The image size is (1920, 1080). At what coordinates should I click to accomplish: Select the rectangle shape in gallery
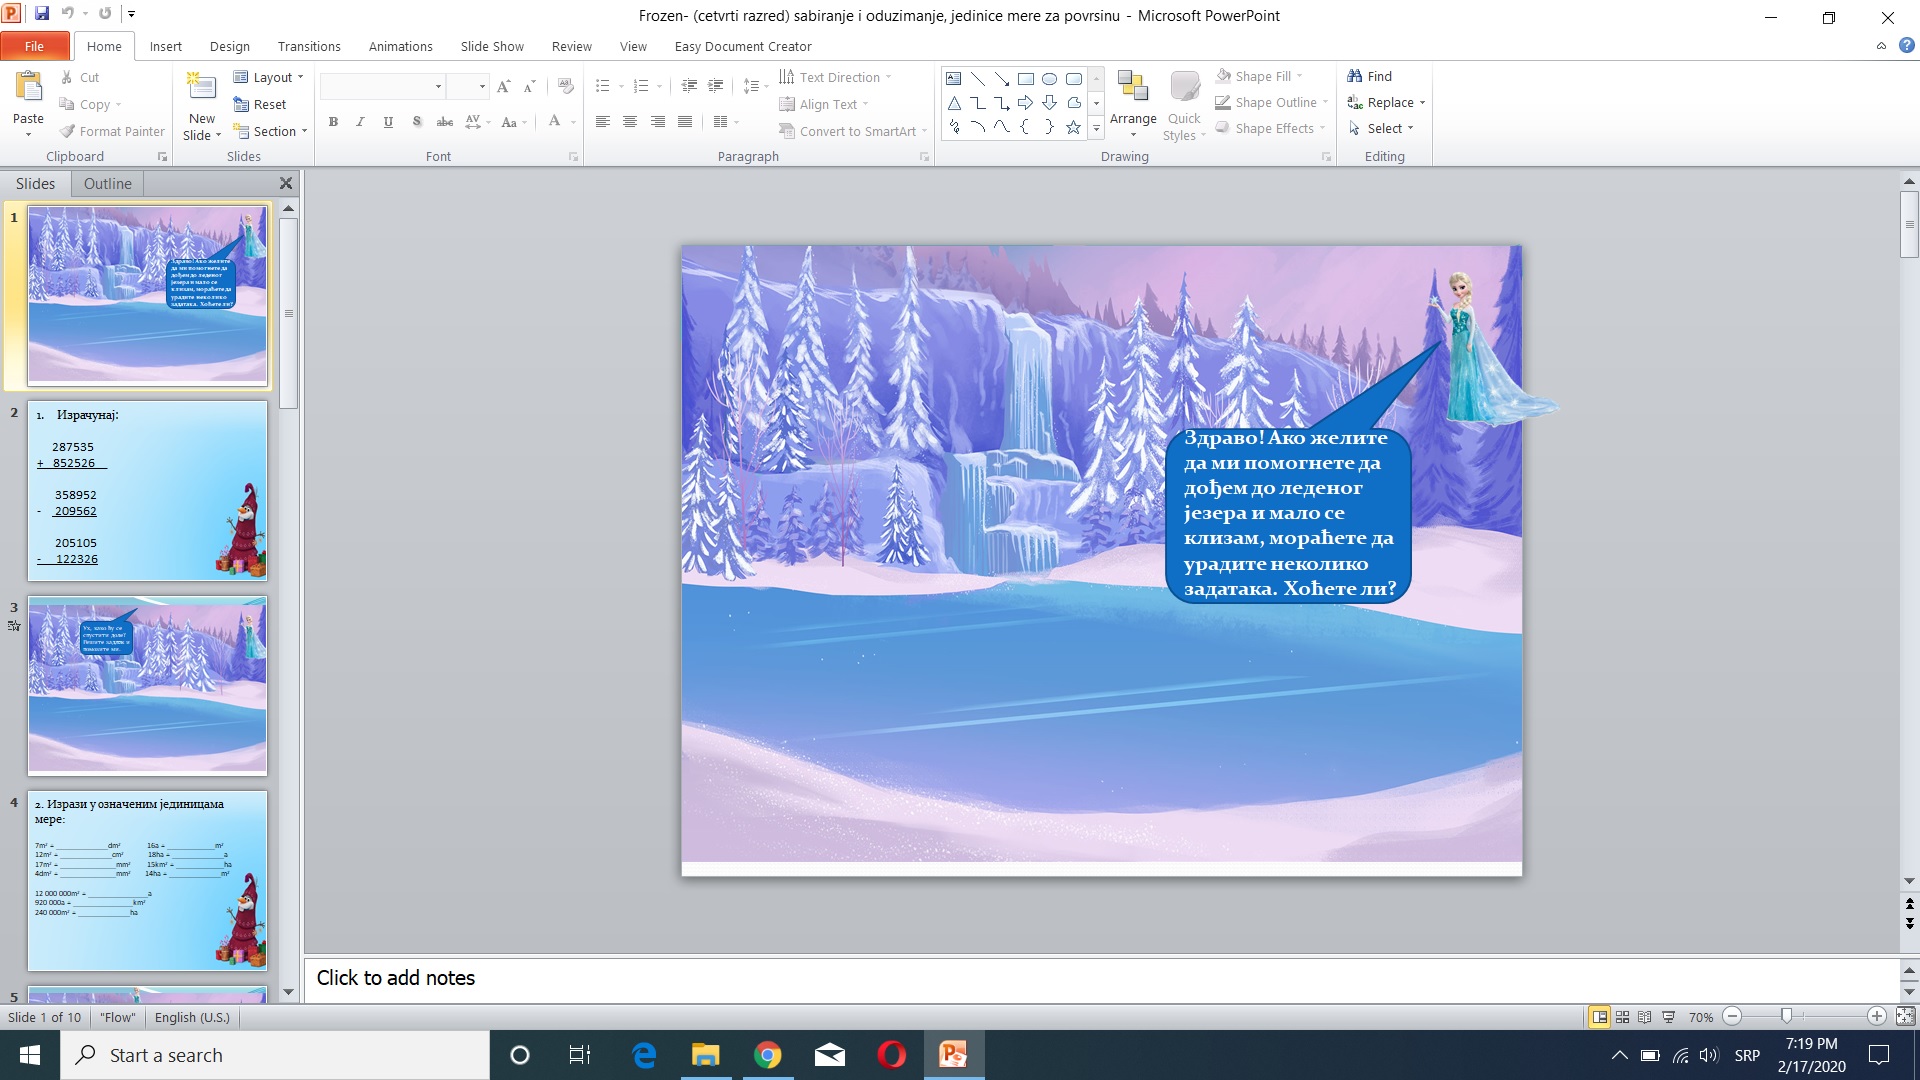click(1026, 78)
